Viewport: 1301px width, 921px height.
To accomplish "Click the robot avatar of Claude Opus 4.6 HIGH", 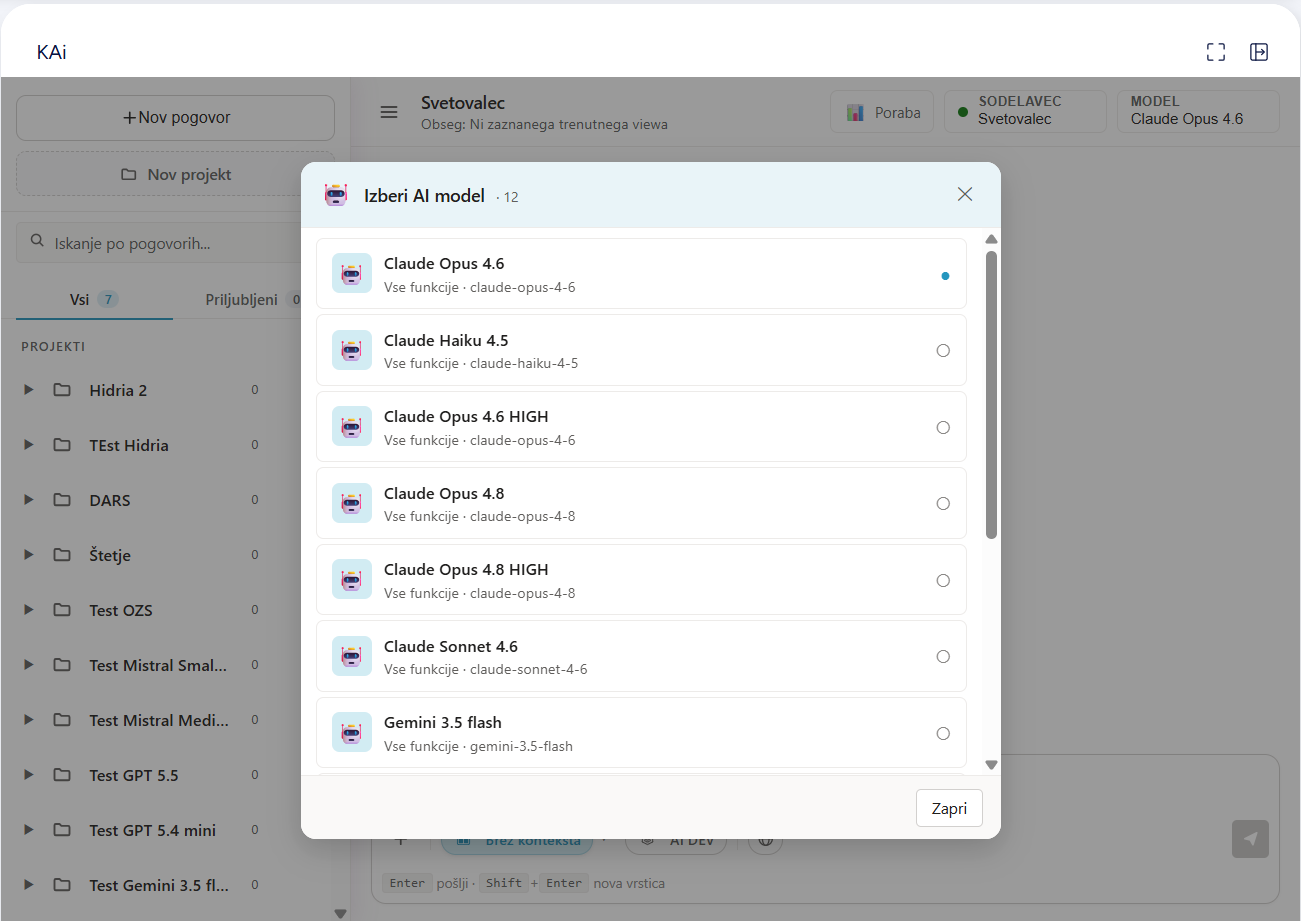I will [351, 427].
